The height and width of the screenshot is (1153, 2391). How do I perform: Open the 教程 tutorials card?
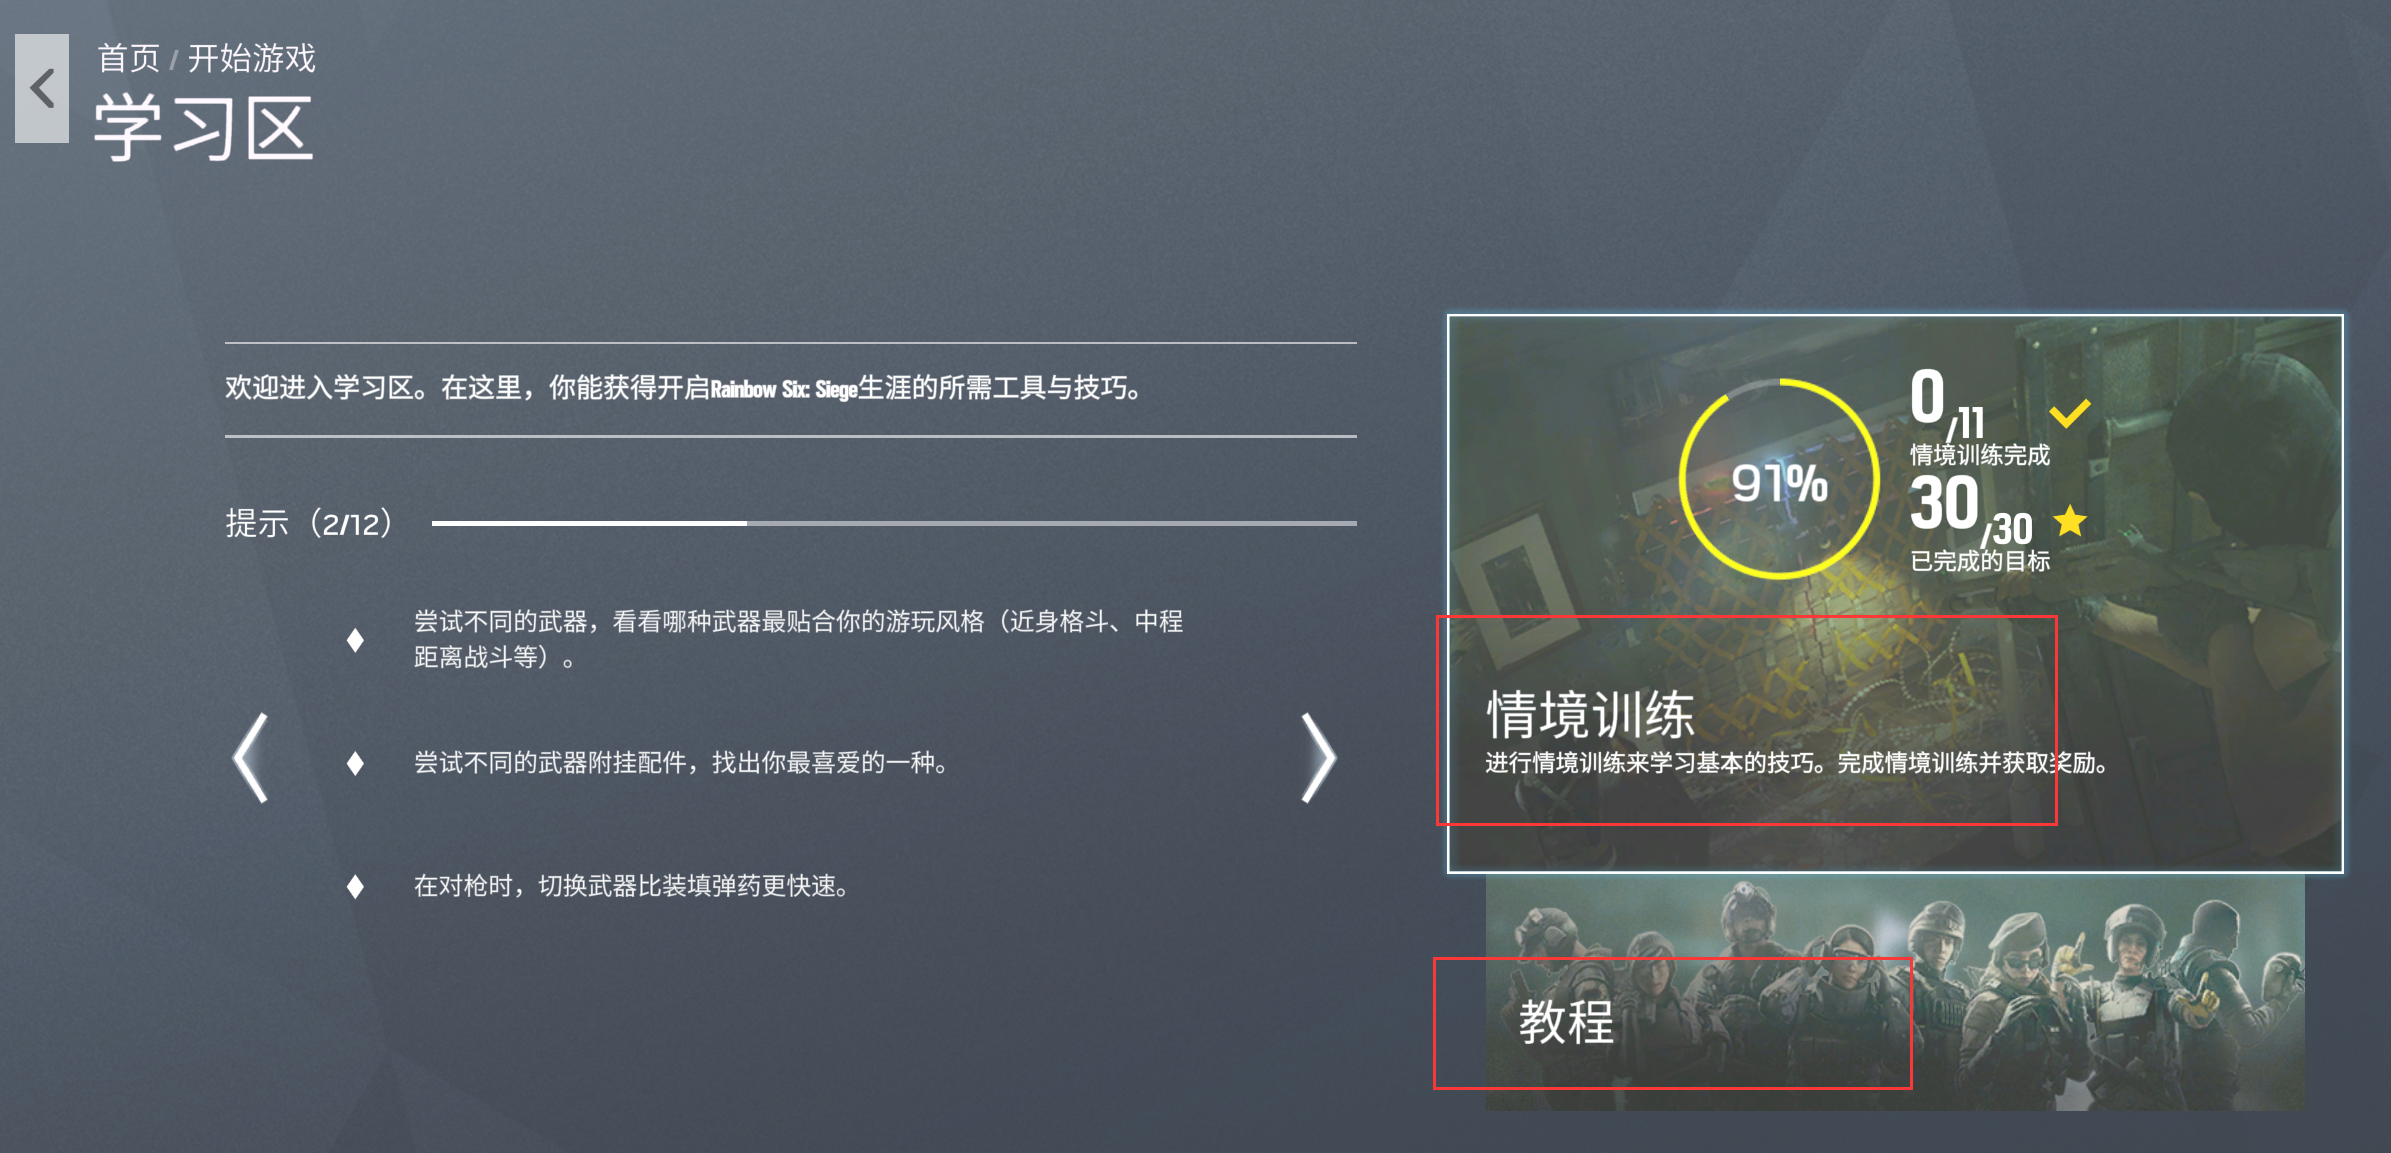click(x=1895, y=992)
